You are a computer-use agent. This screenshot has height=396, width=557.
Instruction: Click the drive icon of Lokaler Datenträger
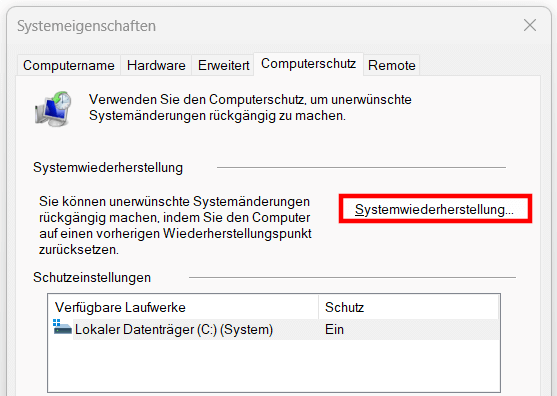pos(62,327)
